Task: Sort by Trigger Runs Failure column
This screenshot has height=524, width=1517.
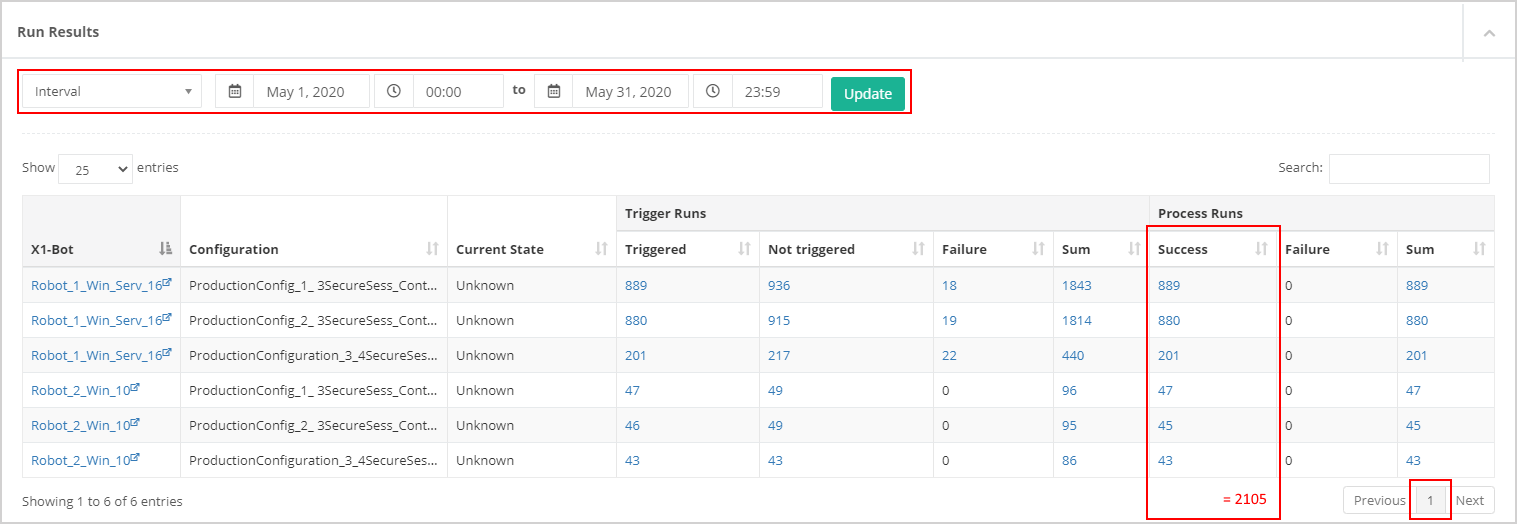Action: click(x=993, y=249)
